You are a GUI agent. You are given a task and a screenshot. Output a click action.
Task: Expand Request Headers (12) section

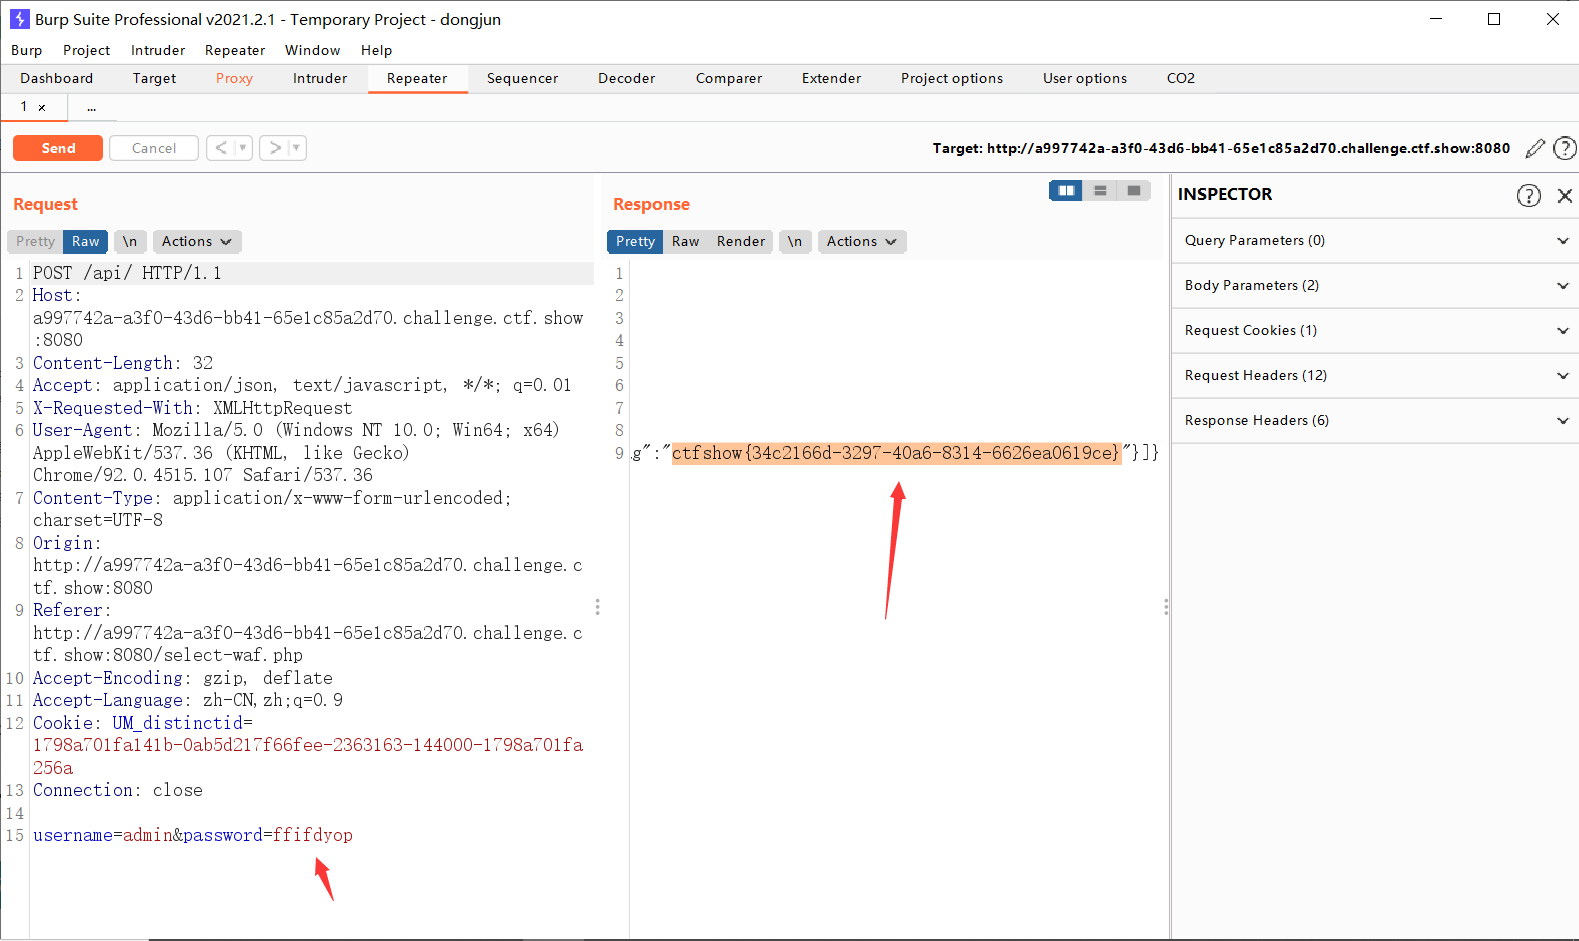click(x=1375, y=376)
